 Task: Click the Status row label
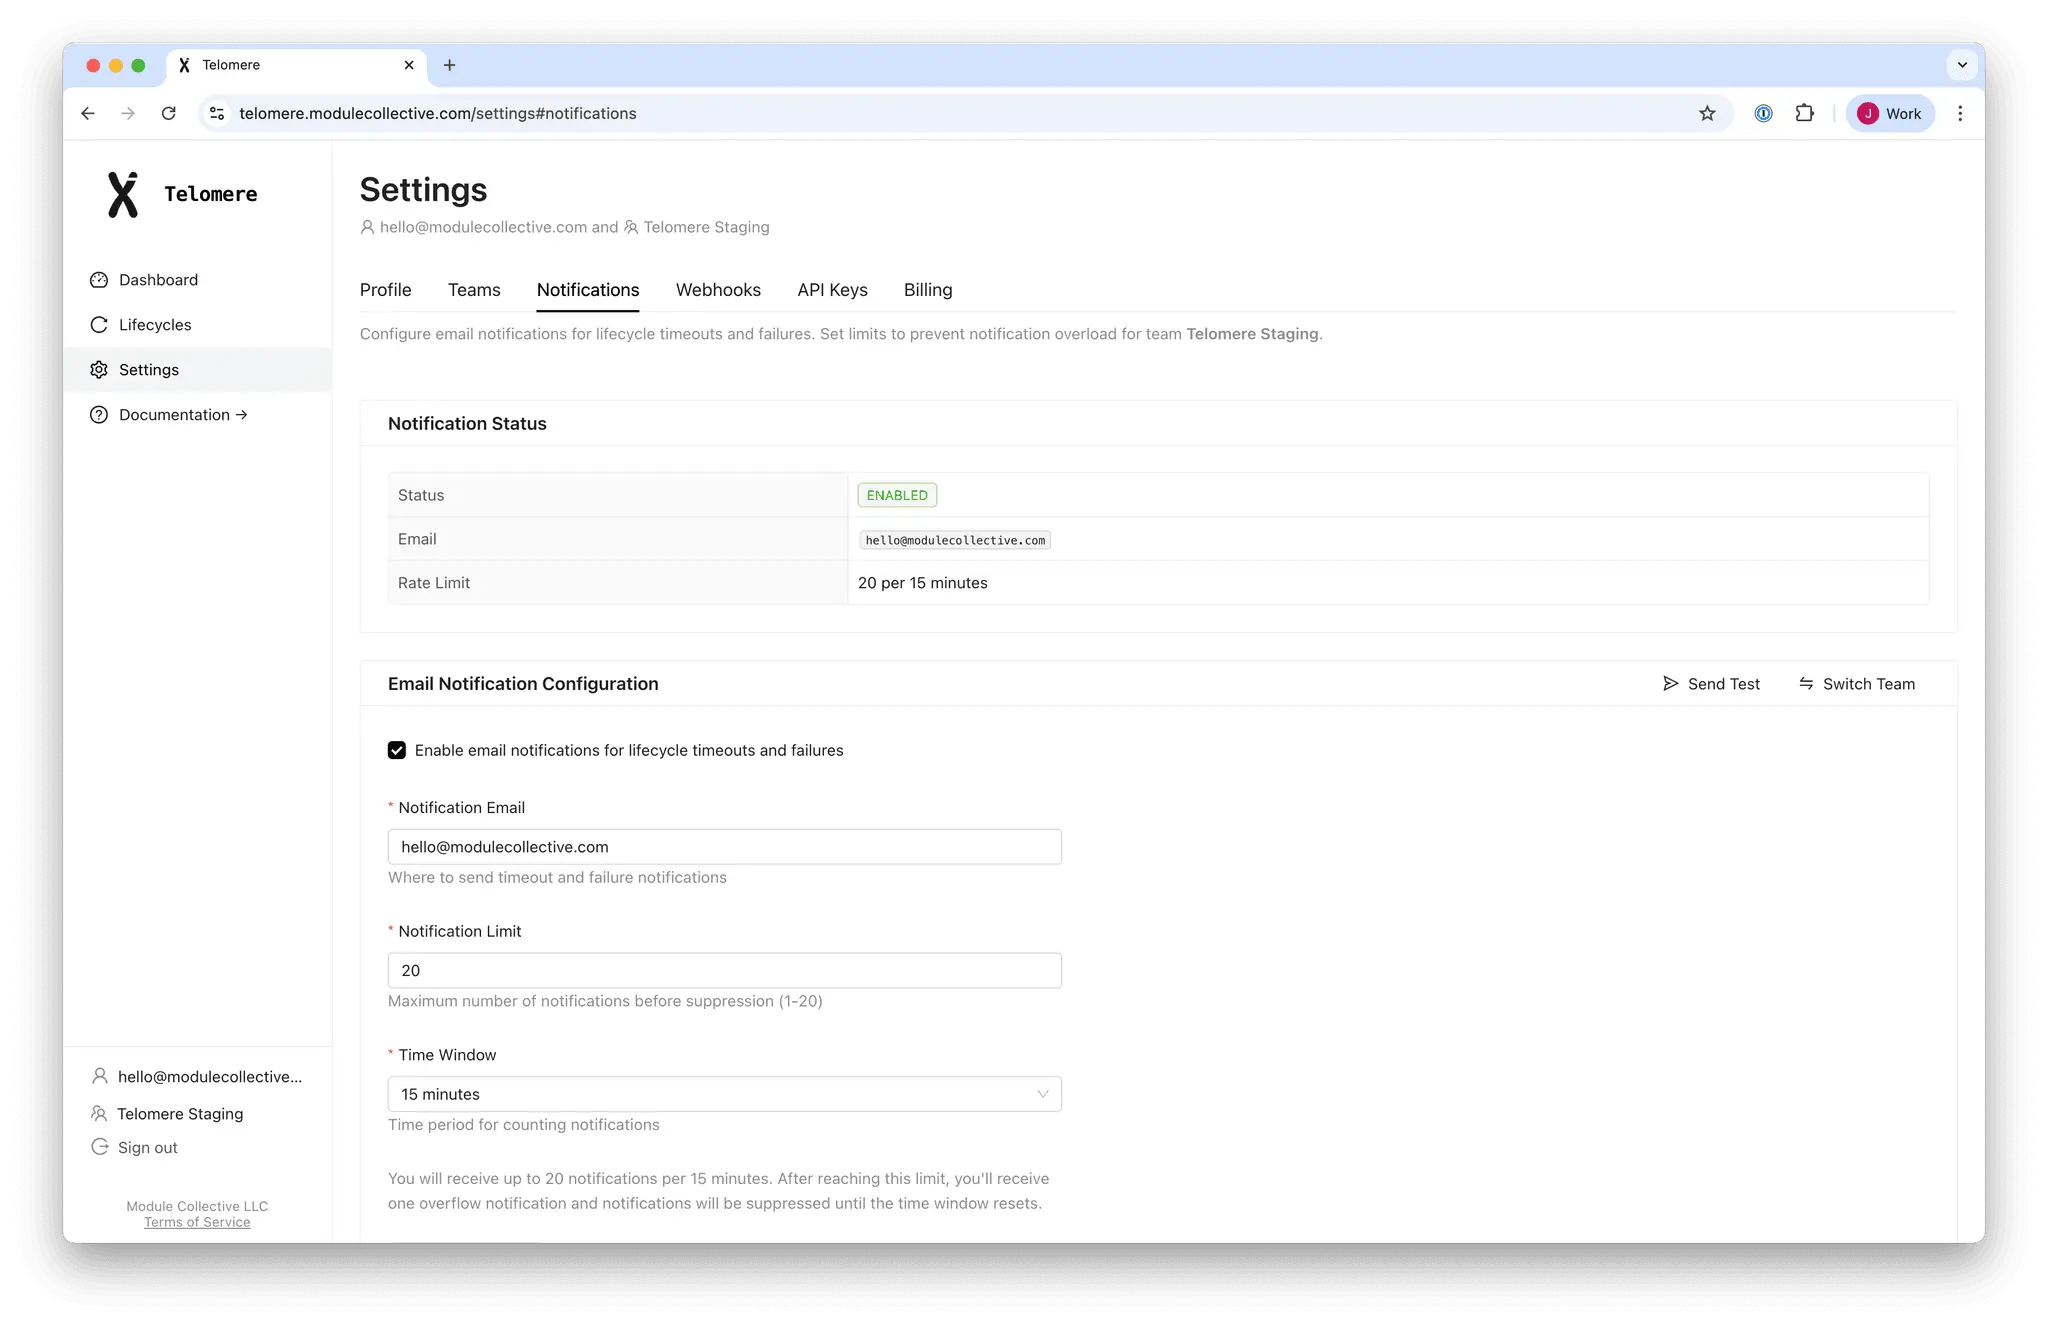point(421,495)
